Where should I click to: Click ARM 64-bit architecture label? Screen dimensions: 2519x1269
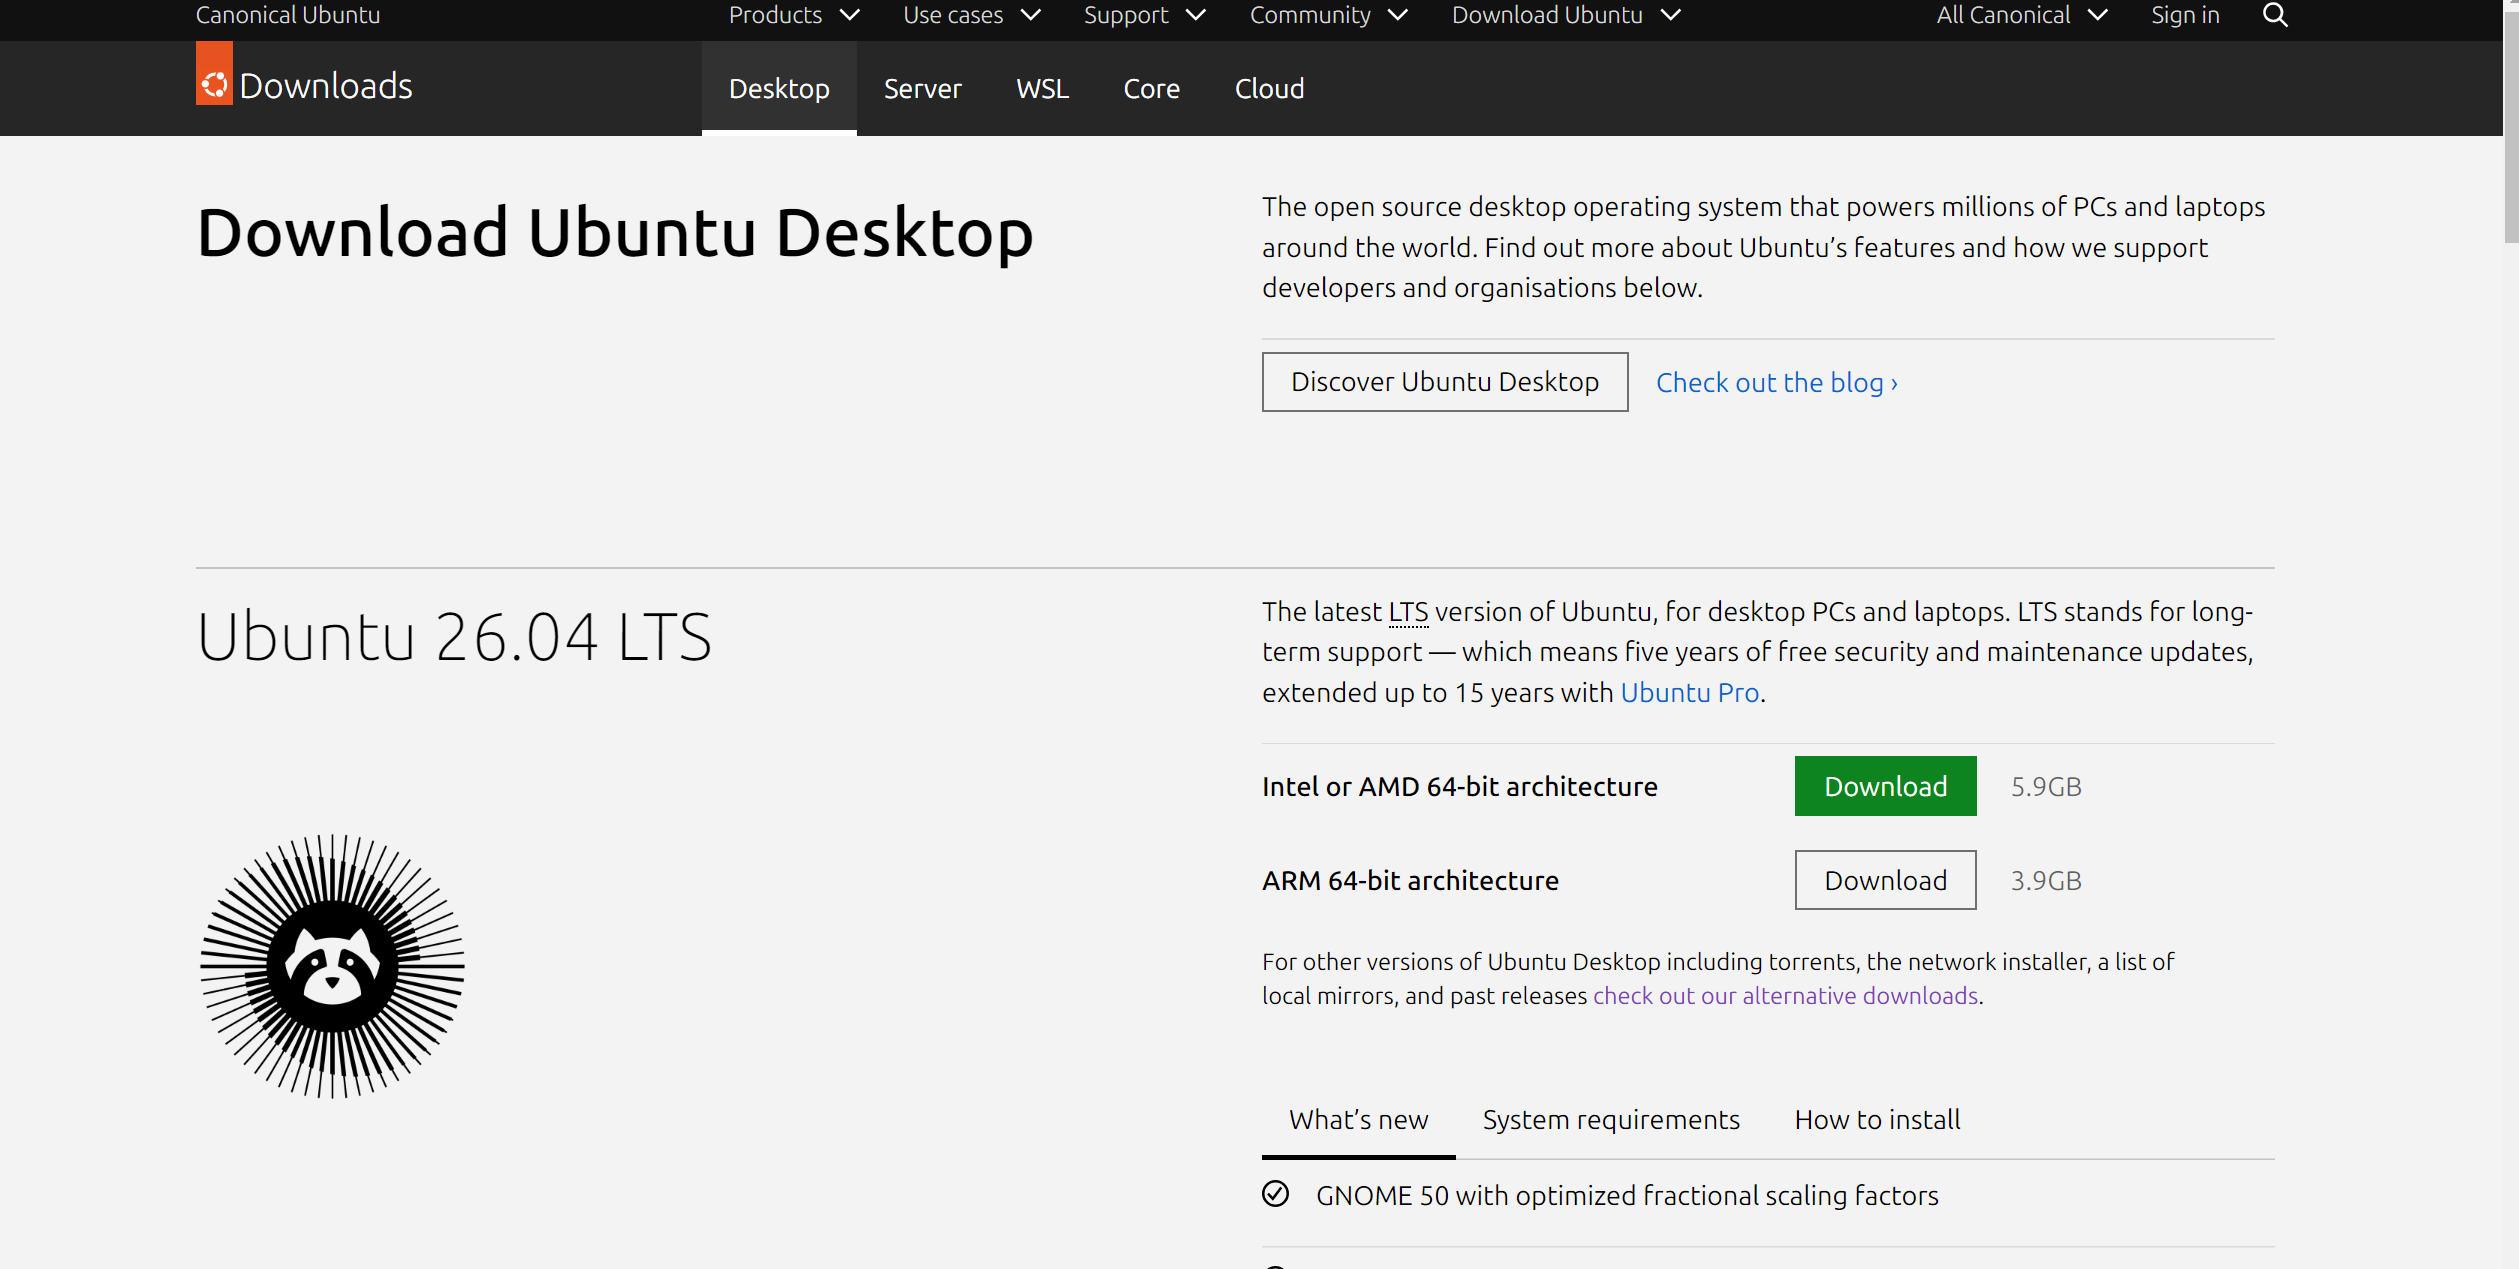[1410, 881]
